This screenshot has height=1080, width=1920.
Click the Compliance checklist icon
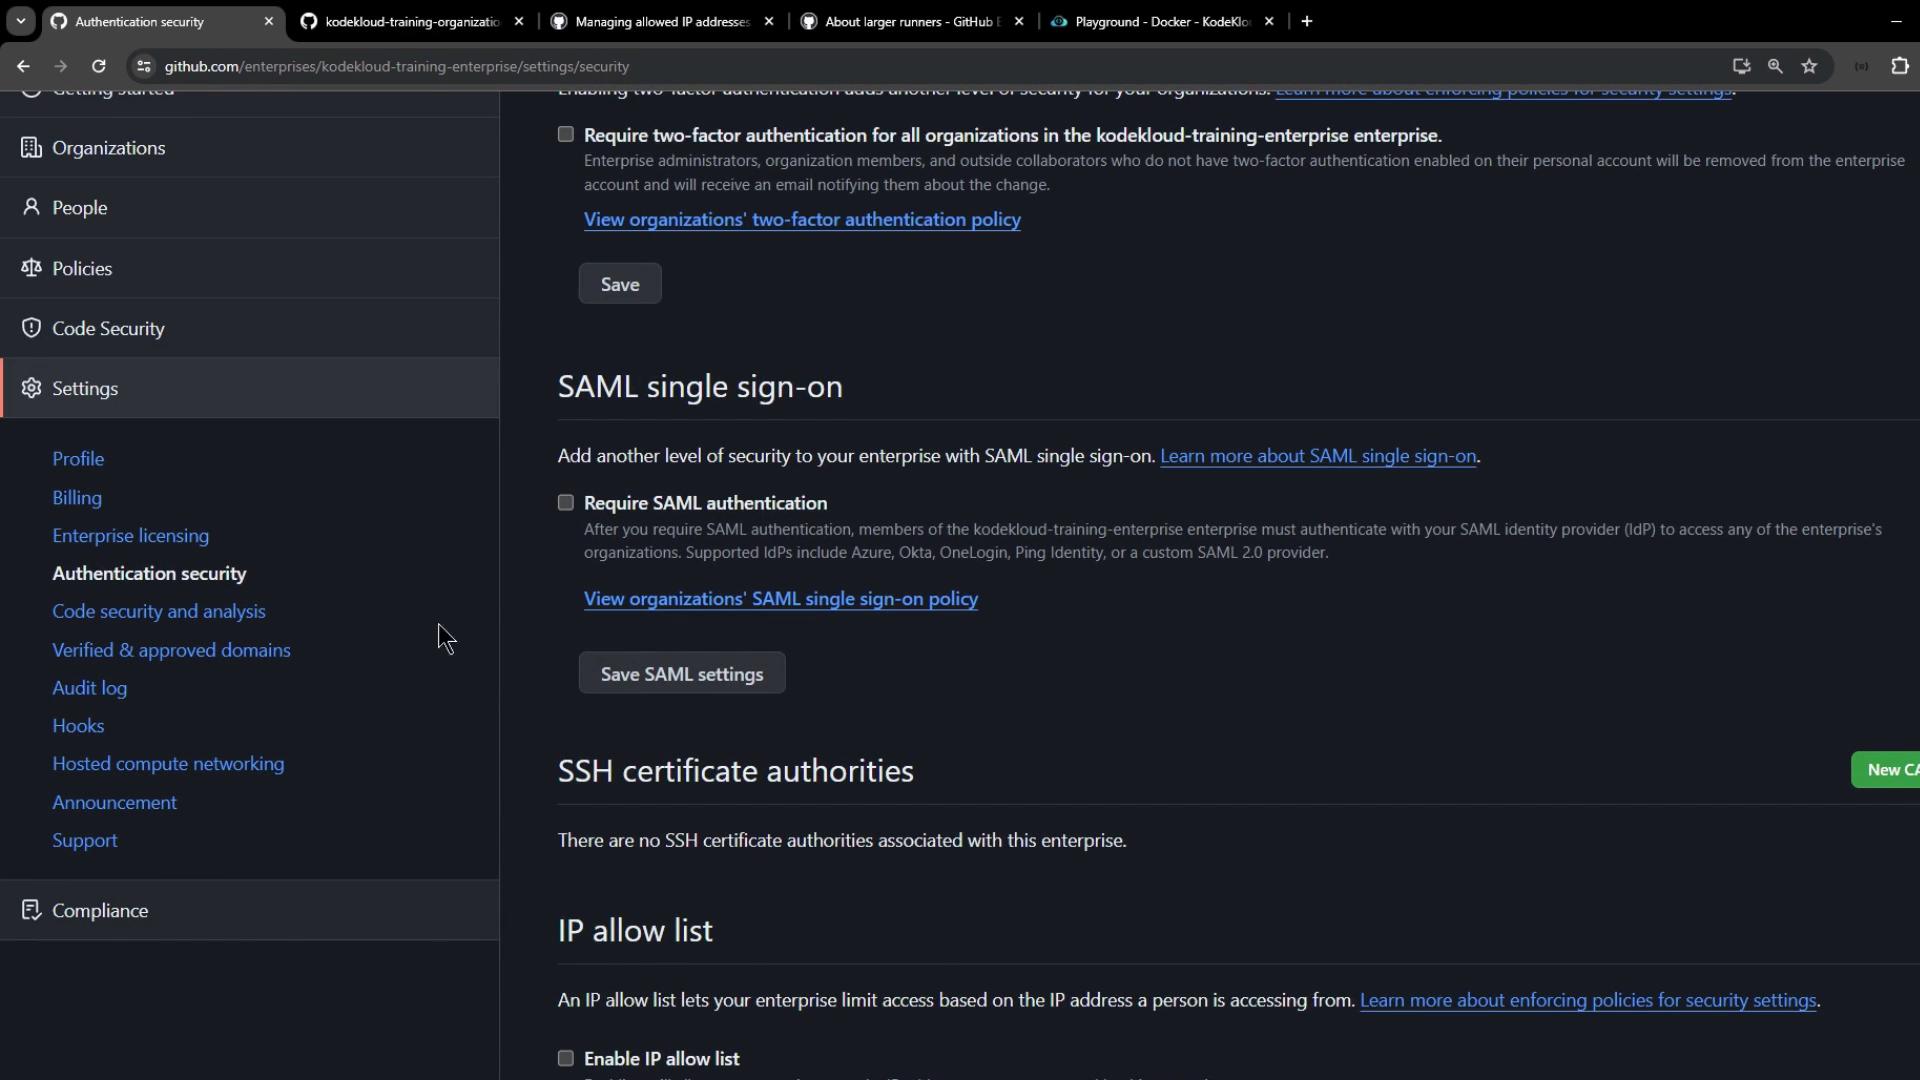click(x=31, y=910)
